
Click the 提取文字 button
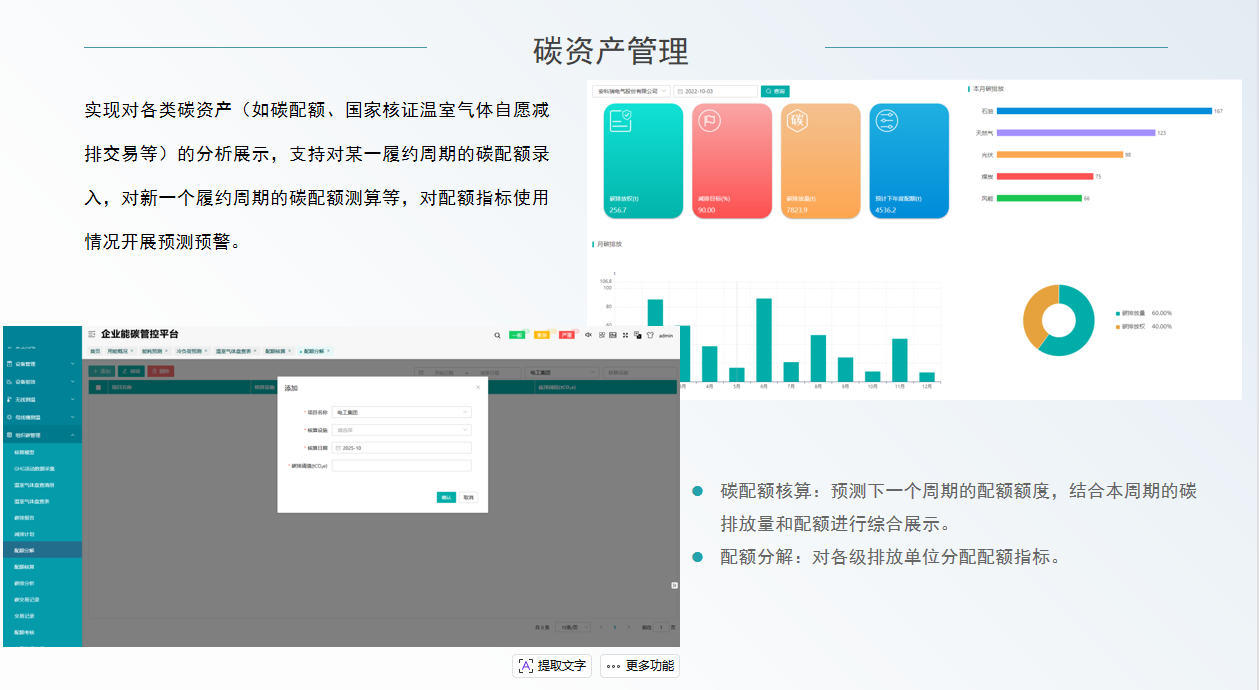(552, 666)
